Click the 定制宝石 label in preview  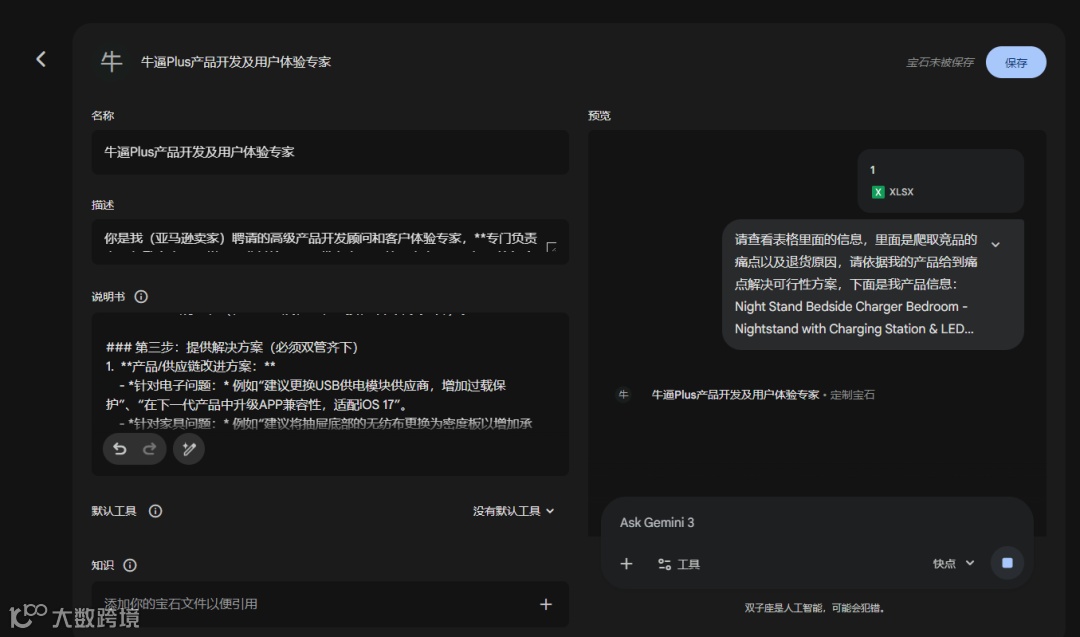[852, 395]
